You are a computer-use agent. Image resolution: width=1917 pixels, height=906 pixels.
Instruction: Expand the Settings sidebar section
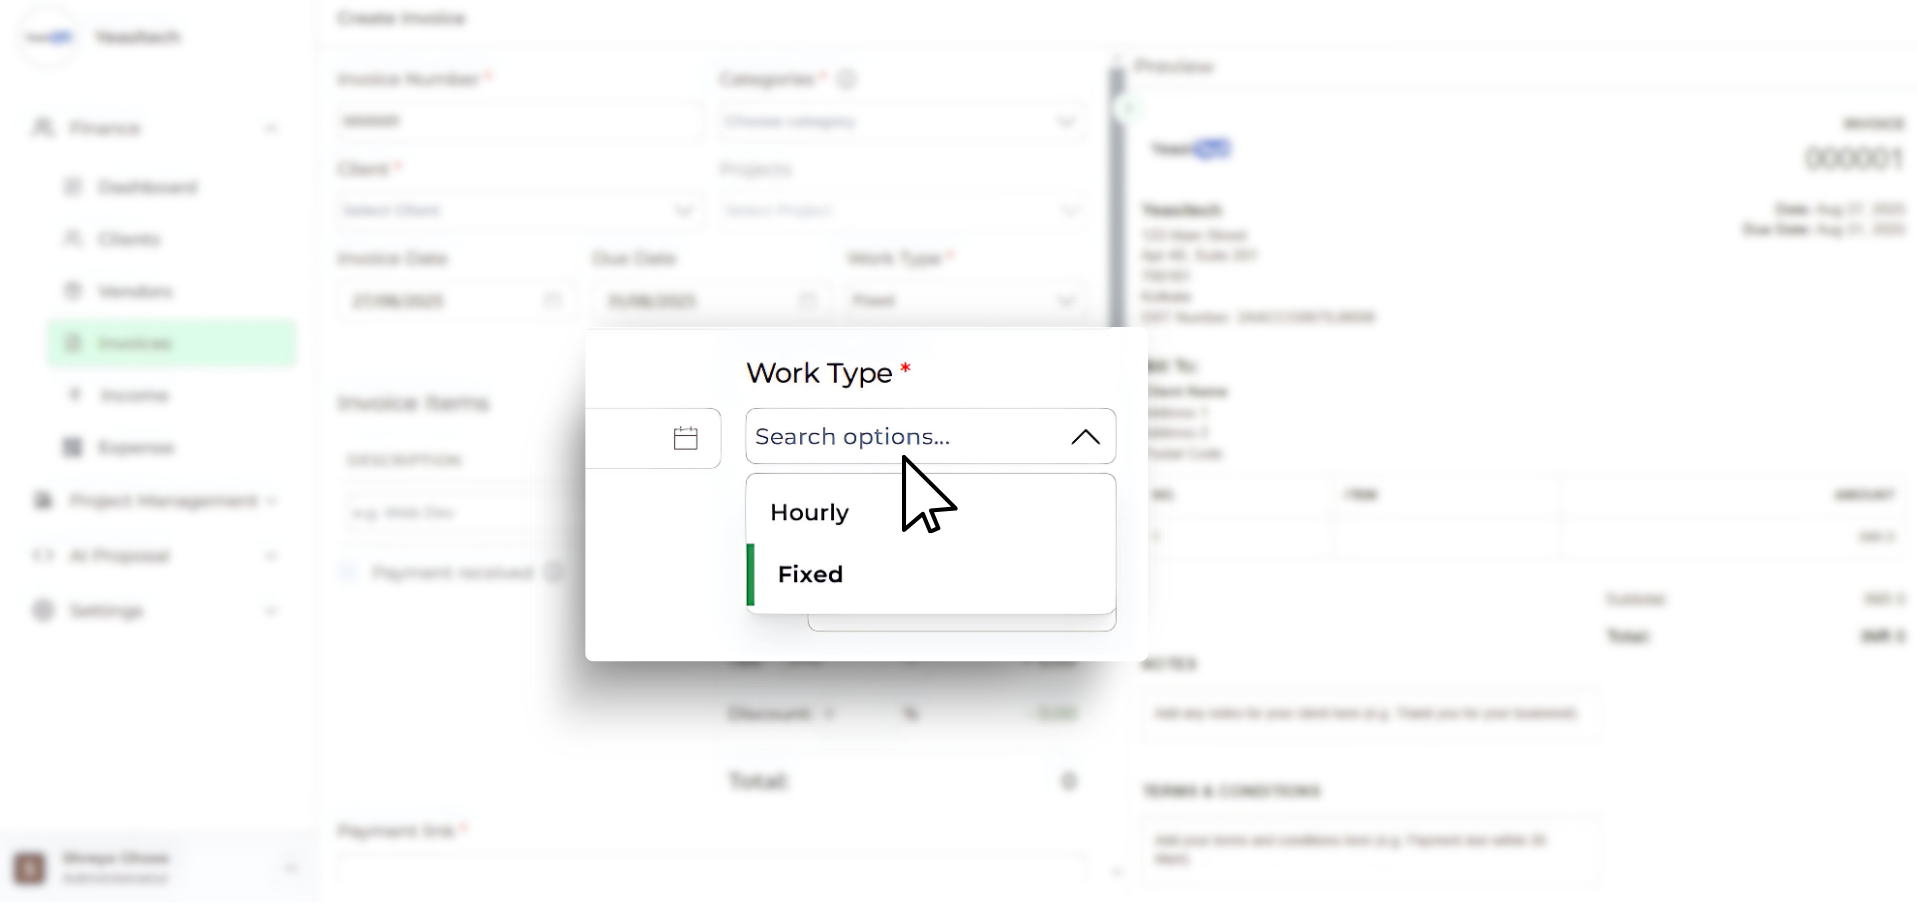pyautogui.click(x=271, y=610)
